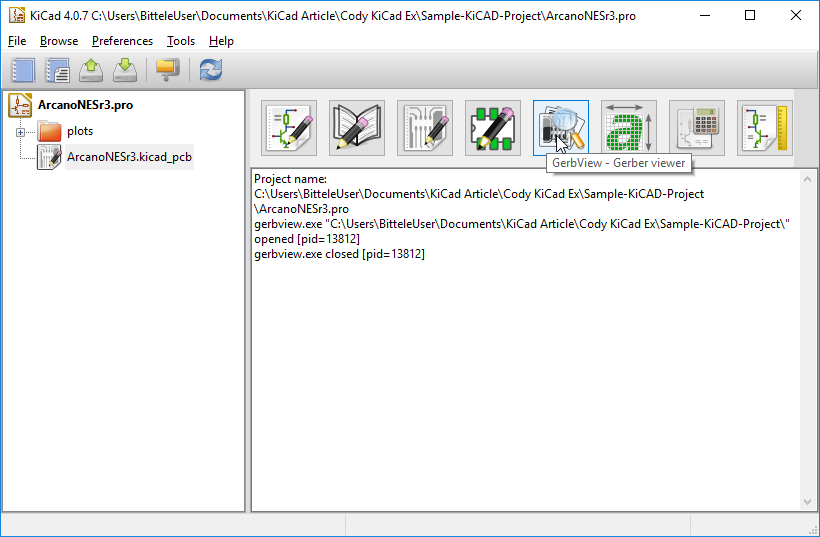Open Bitmap2Component converter tool
Viewport: 820px width, 537px height.
[629, 128]
